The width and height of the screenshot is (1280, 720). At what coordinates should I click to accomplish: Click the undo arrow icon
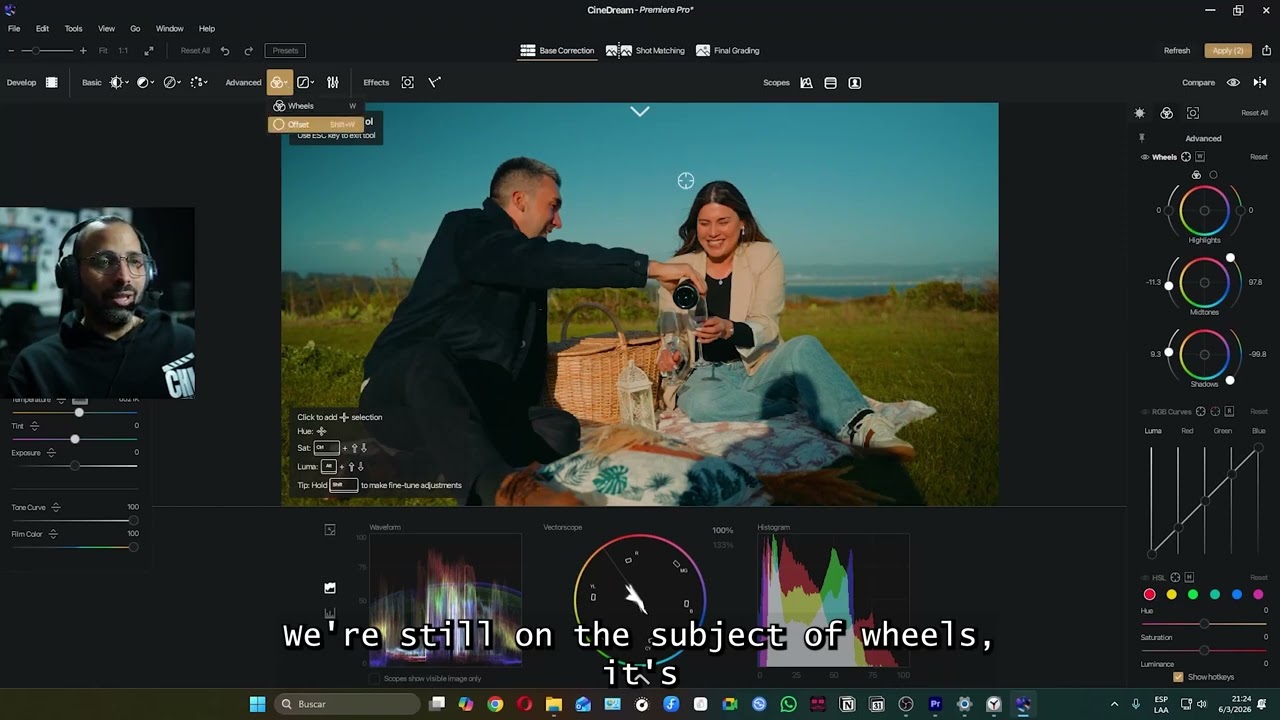[x=225, y=50]
